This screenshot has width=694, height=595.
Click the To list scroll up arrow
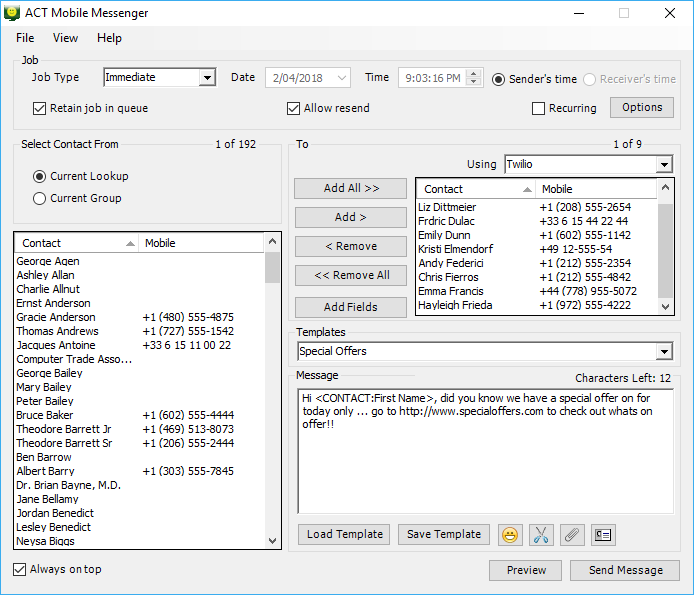click(665, 188)
